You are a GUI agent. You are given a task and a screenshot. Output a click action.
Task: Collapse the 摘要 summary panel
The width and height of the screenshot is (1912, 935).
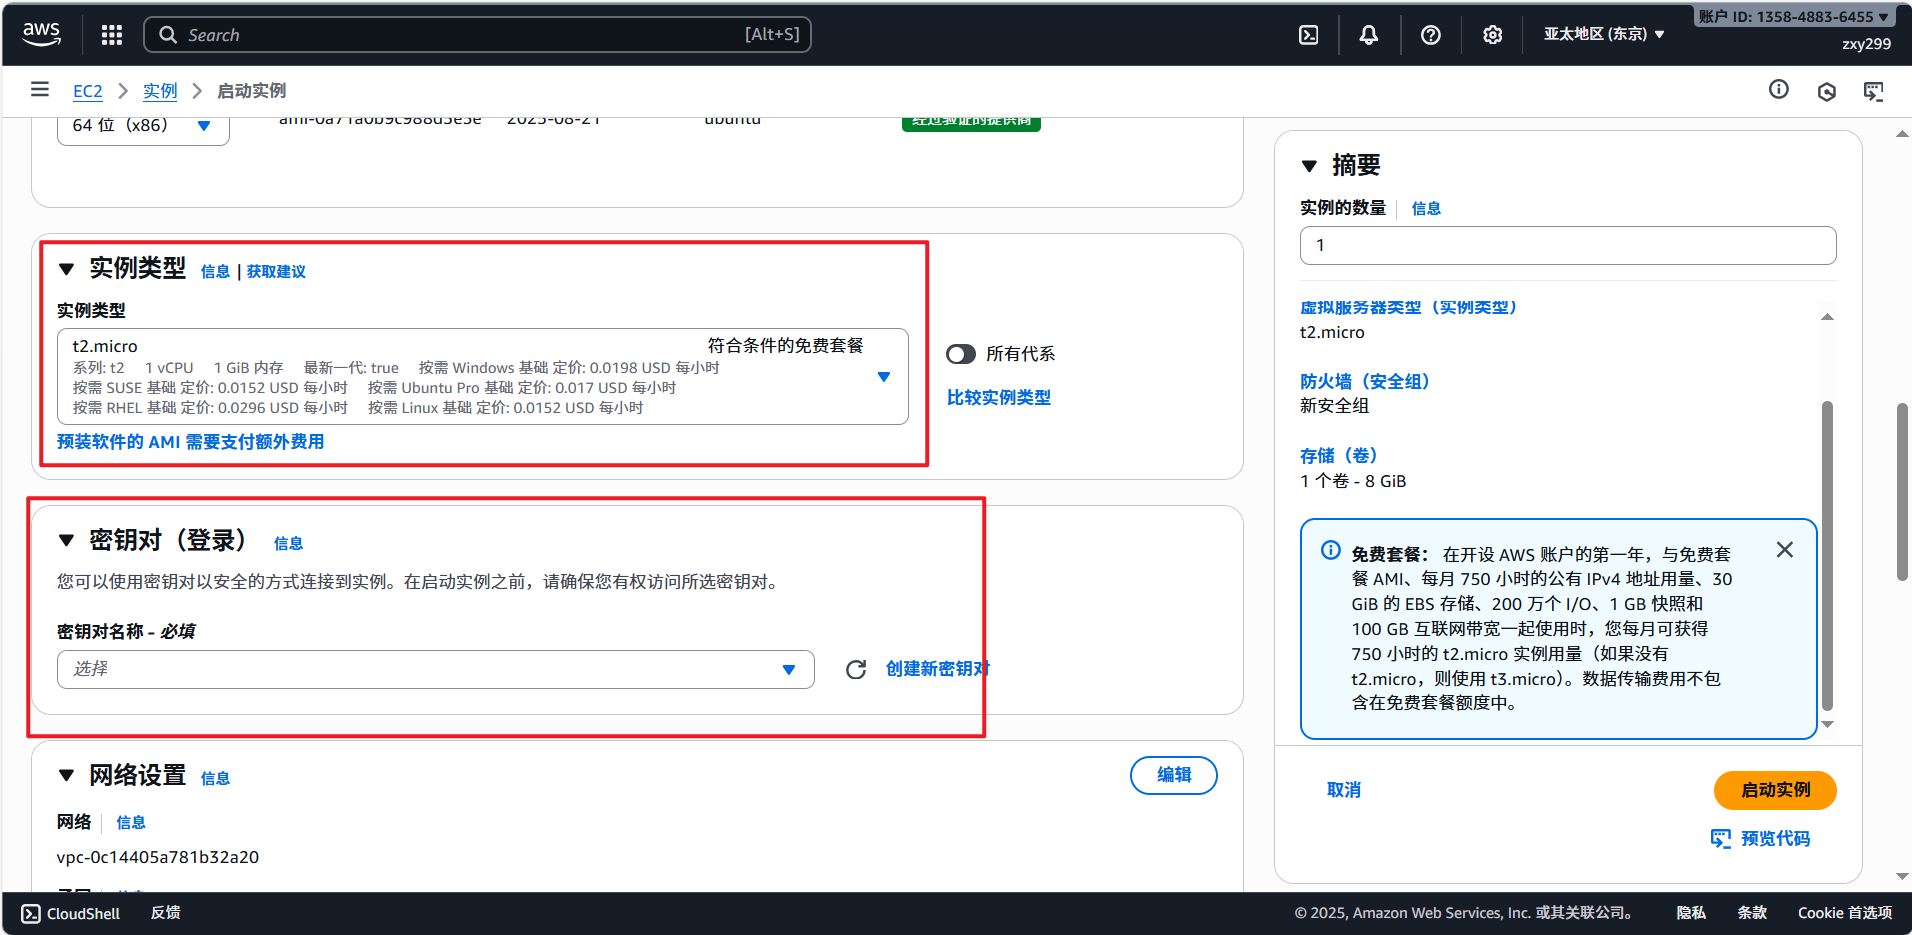click(1309, 166)
